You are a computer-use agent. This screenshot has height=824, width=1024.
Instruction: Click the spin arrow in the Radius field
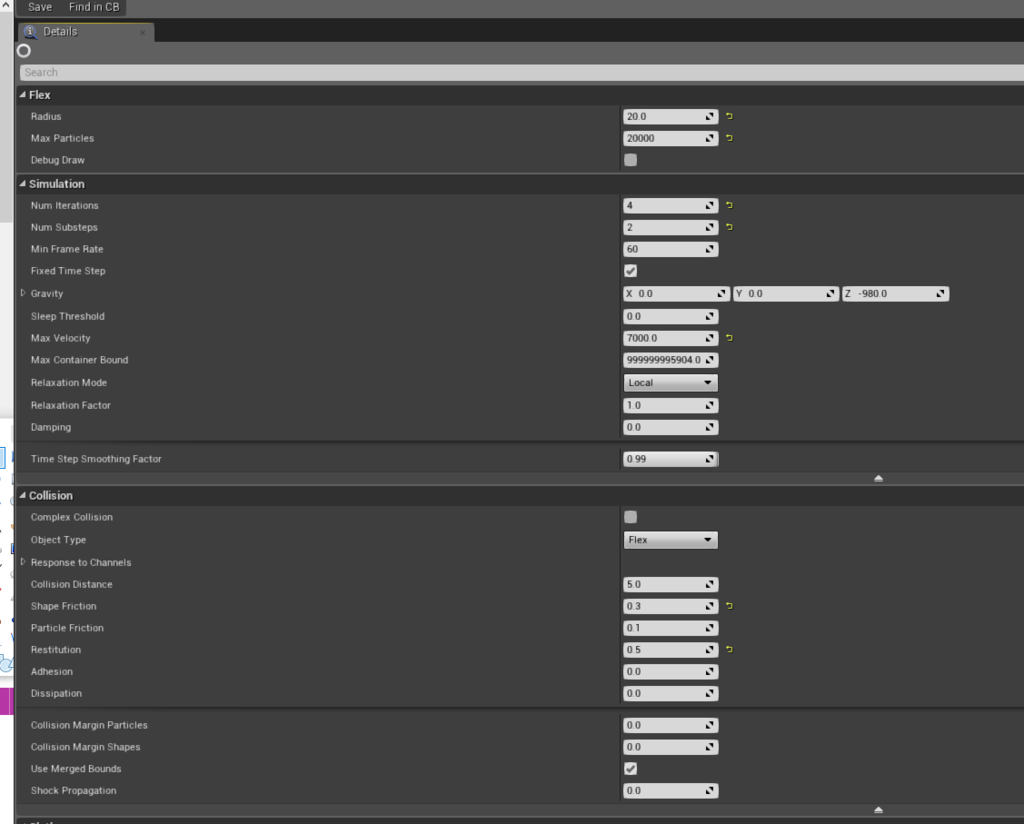(710, 116)
